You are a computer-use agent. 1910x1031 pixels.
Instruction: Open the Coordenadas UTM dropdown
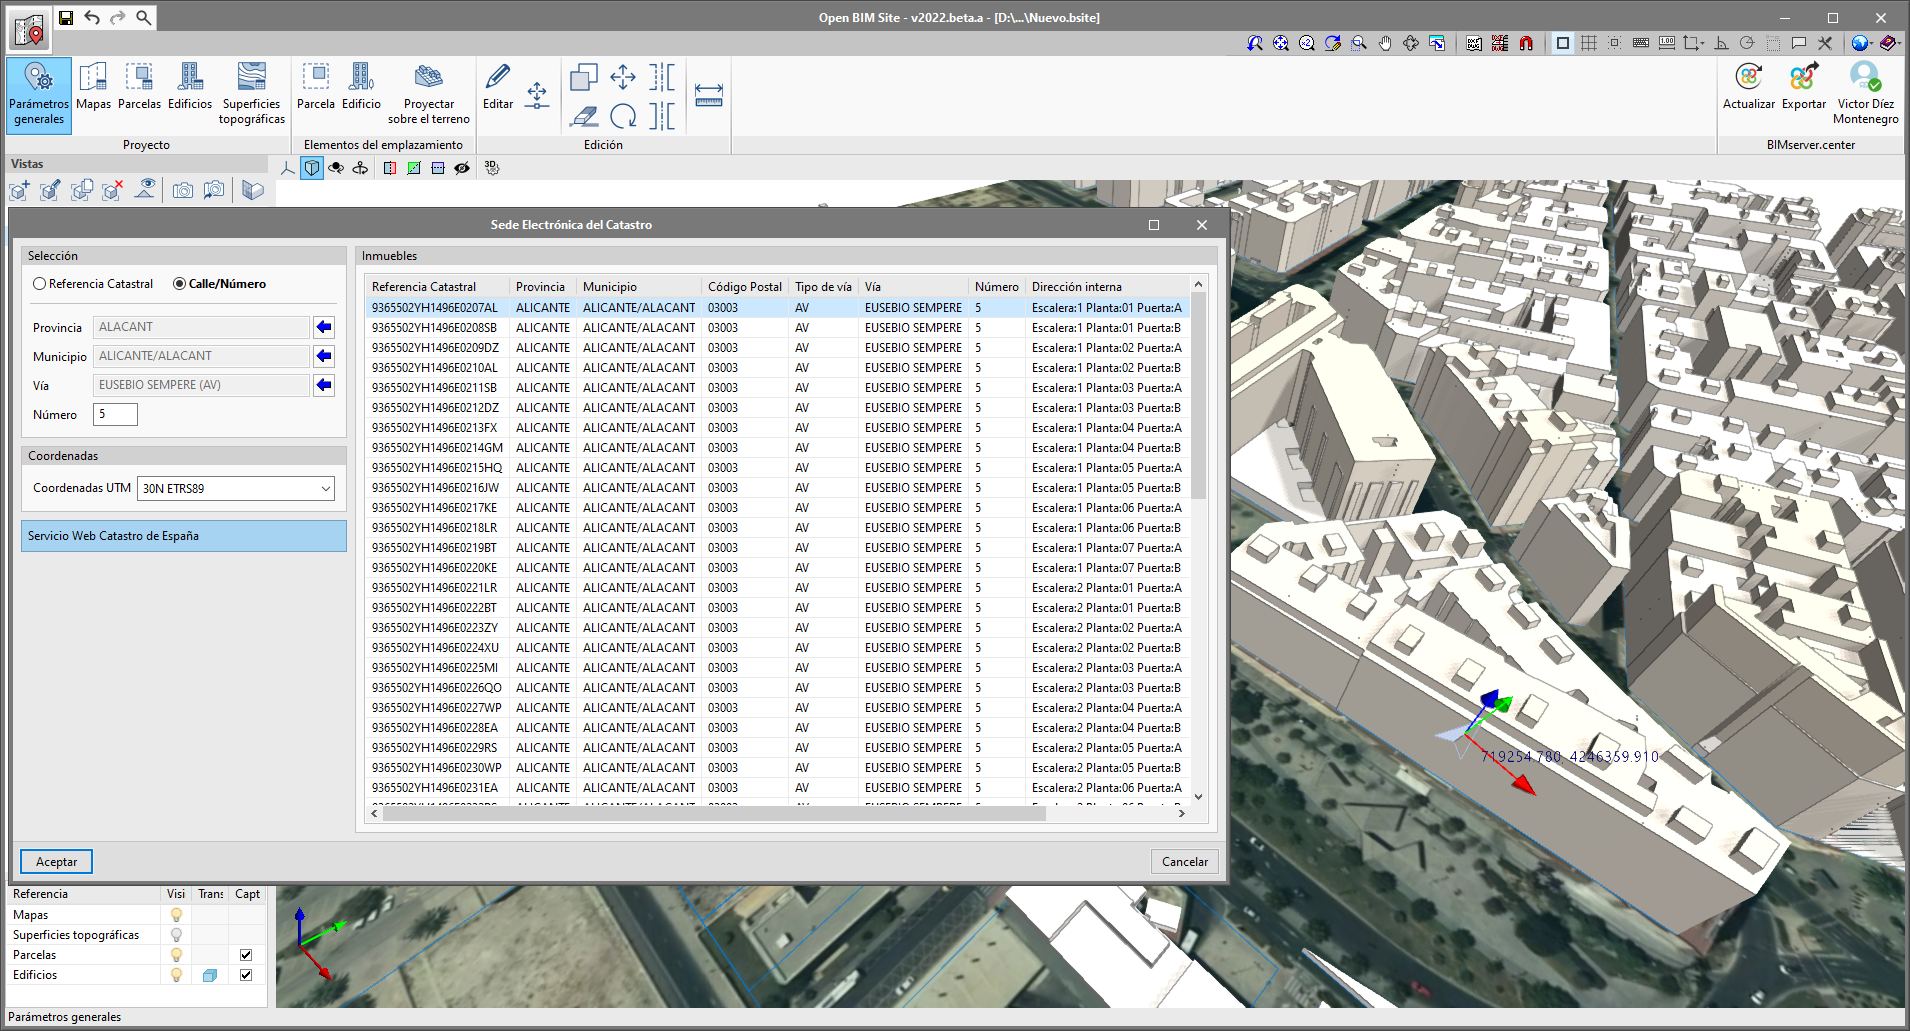(x=235, y=489)
